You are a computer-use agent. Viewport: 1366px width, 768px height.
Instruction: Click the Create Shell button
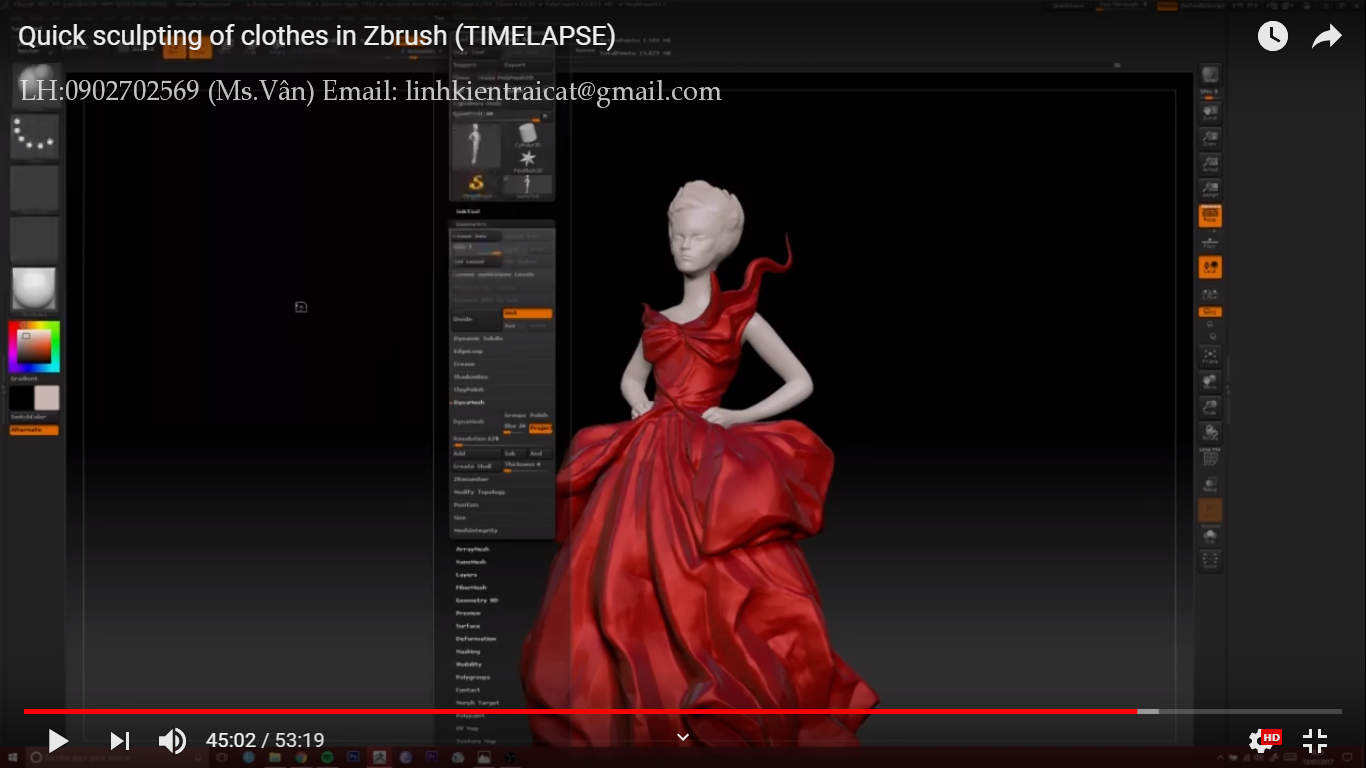[x=476, y=466]
